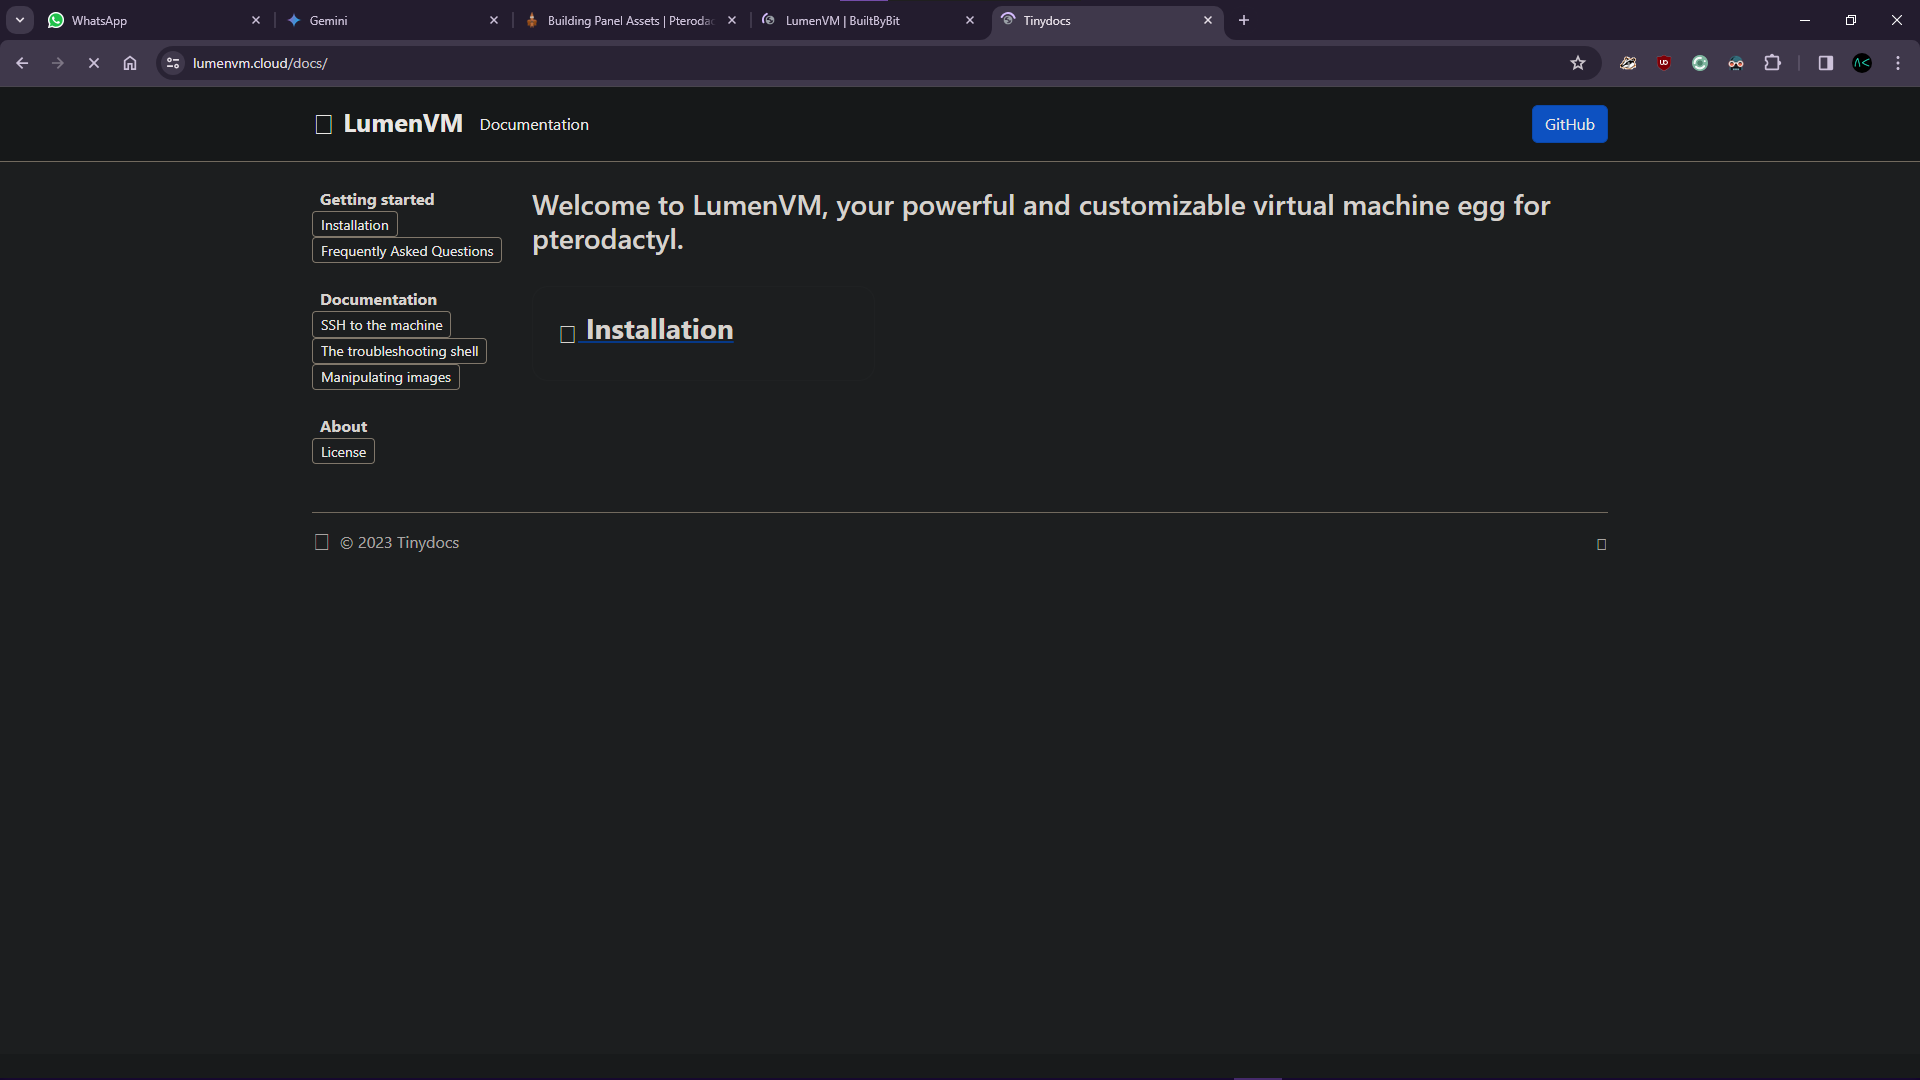Screen dimensions: 1920x1080
Task: Open Frequently Asked Questions page
Action: (407, 251)
